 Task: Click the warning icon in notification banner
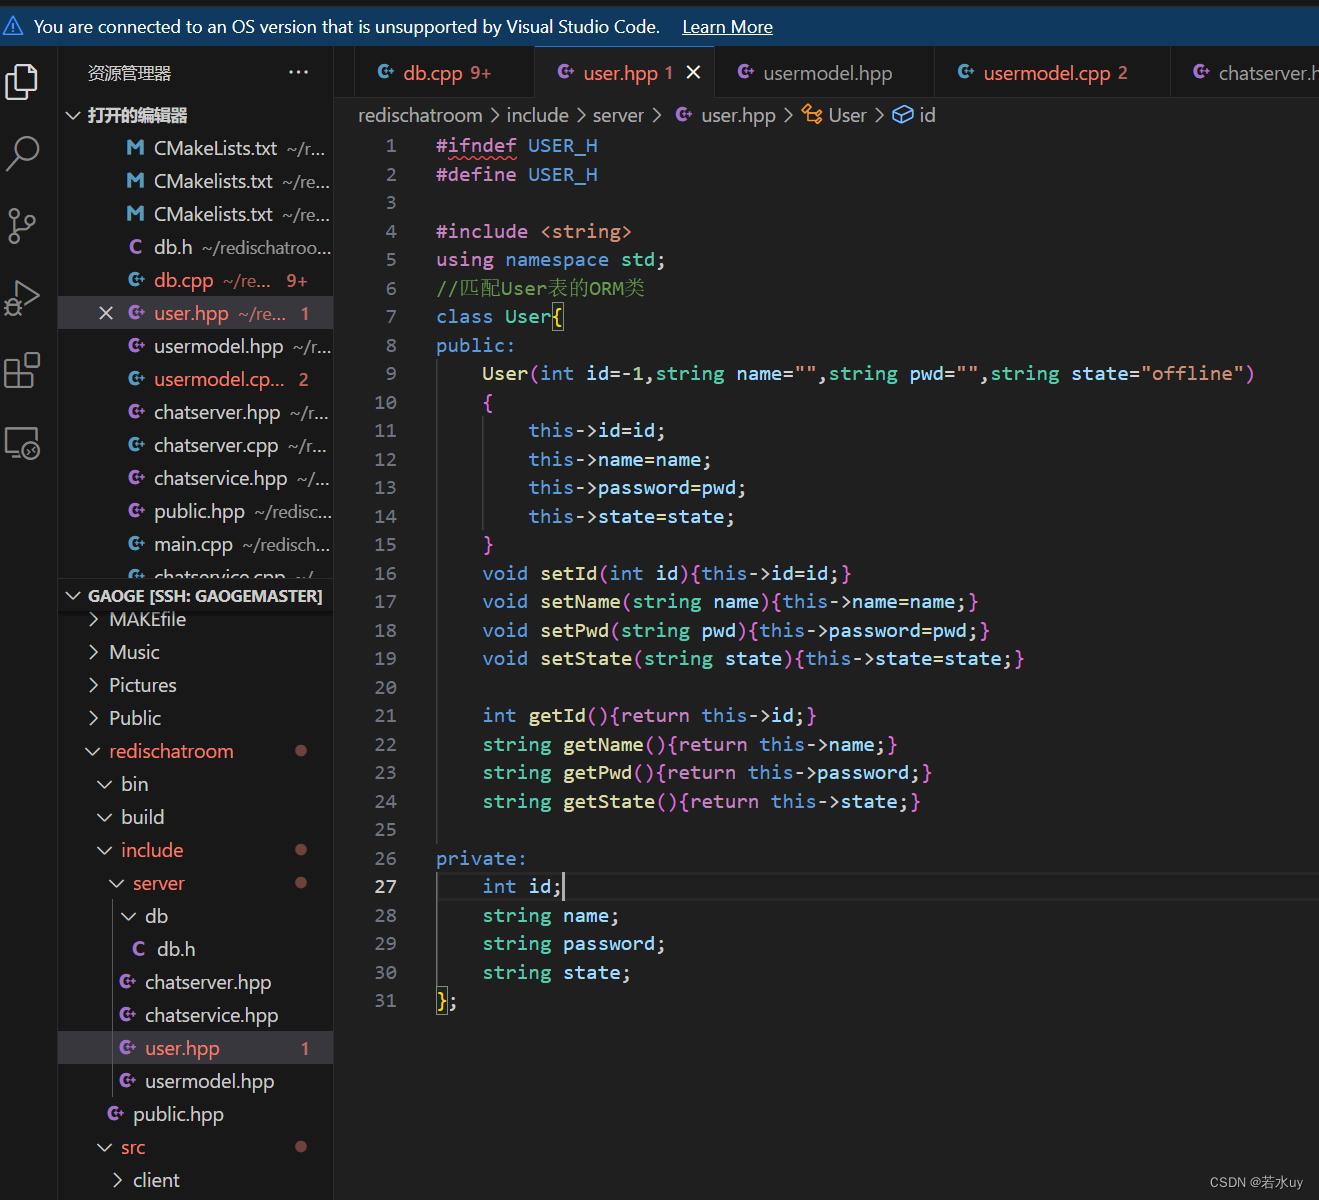14,26
